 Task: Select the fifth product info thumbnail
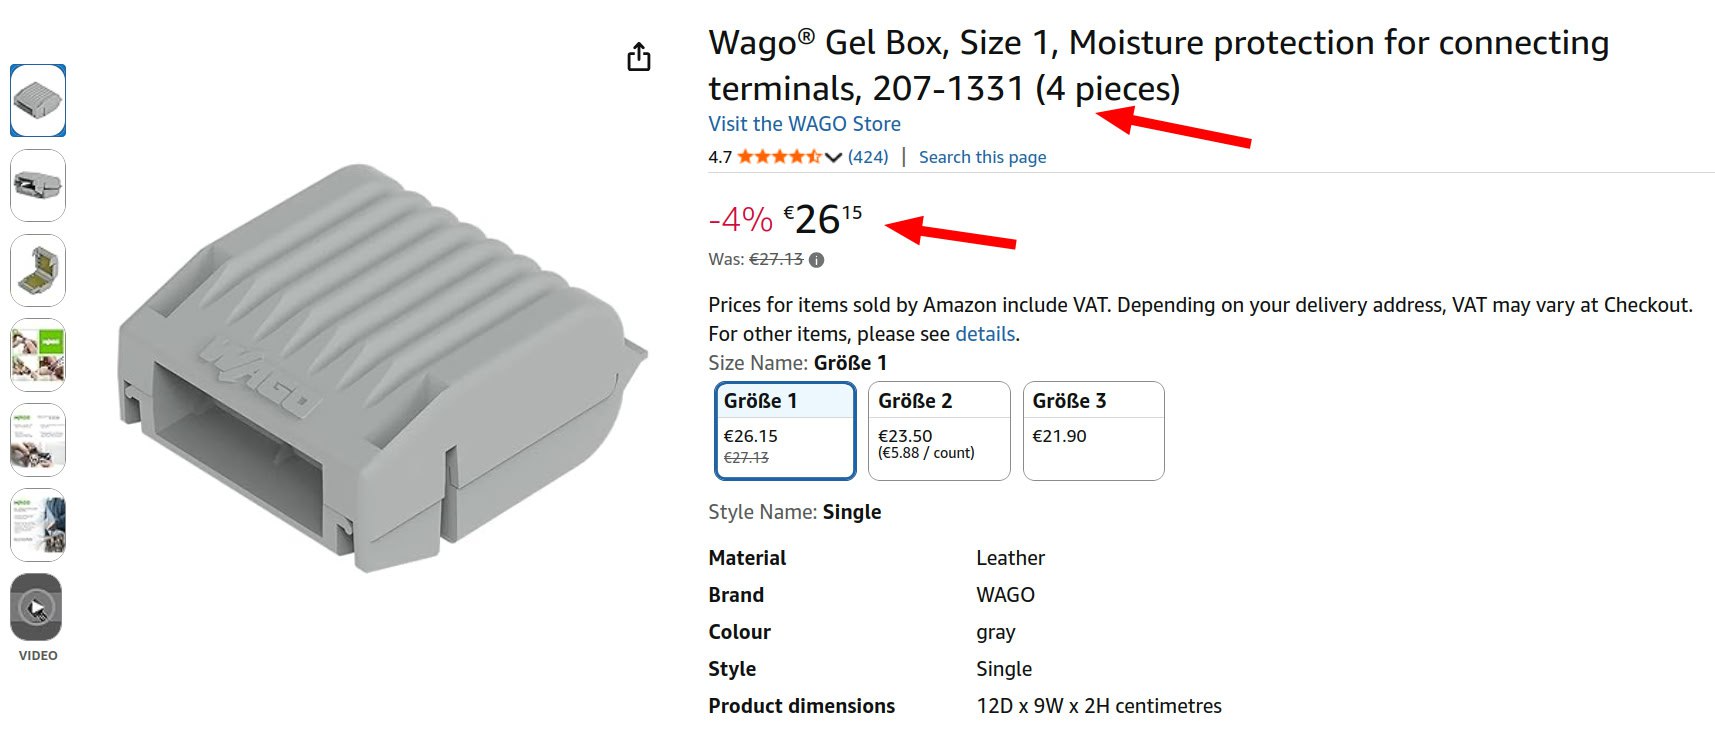[x=38, y=440]
